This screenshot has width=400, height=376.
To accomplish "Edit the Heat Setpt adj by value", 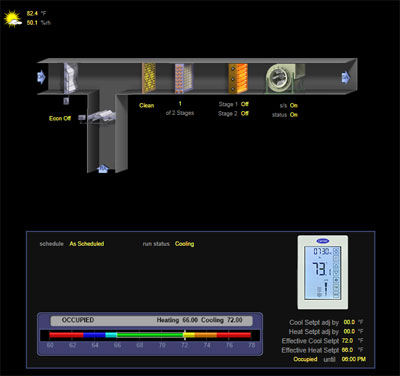I will point(349,331).
